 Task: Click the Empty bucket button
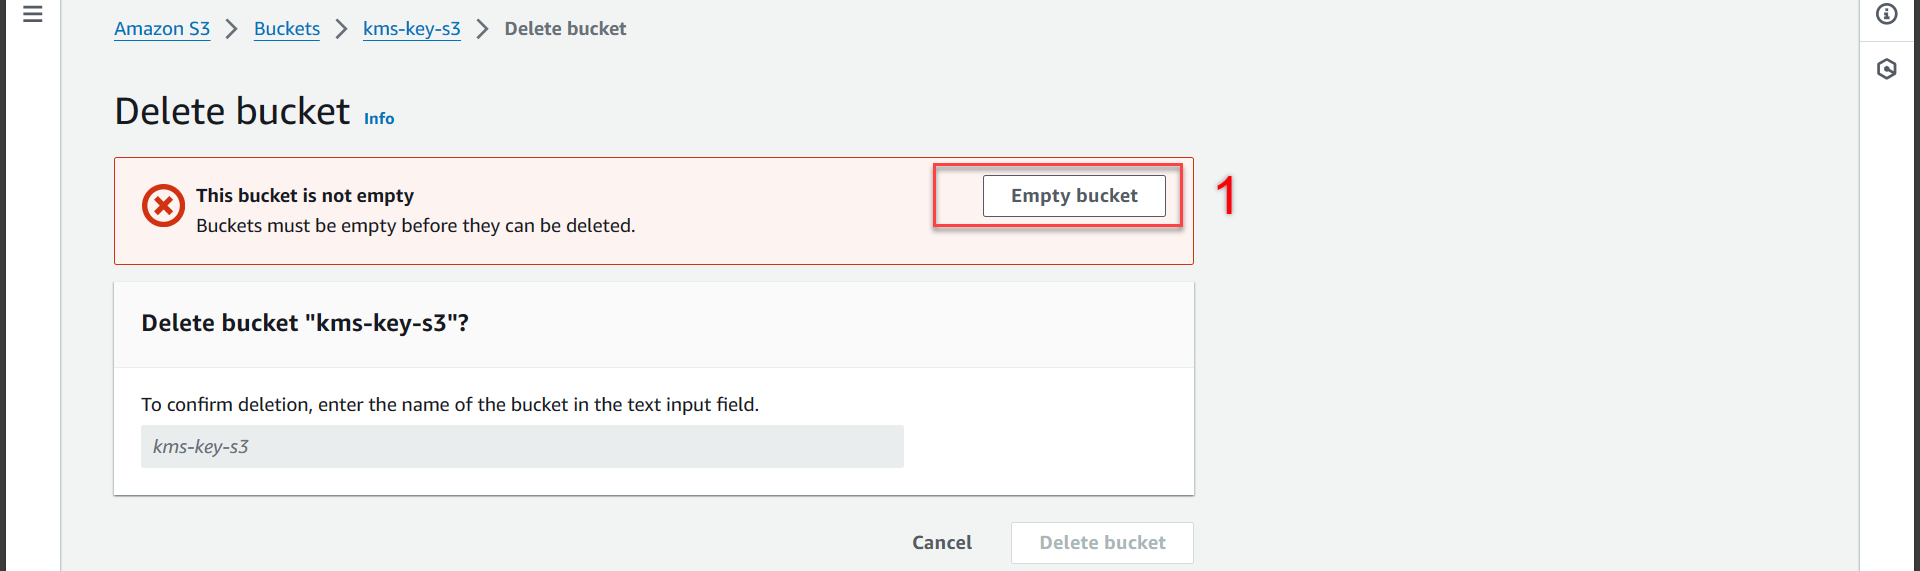(1074, 196)
